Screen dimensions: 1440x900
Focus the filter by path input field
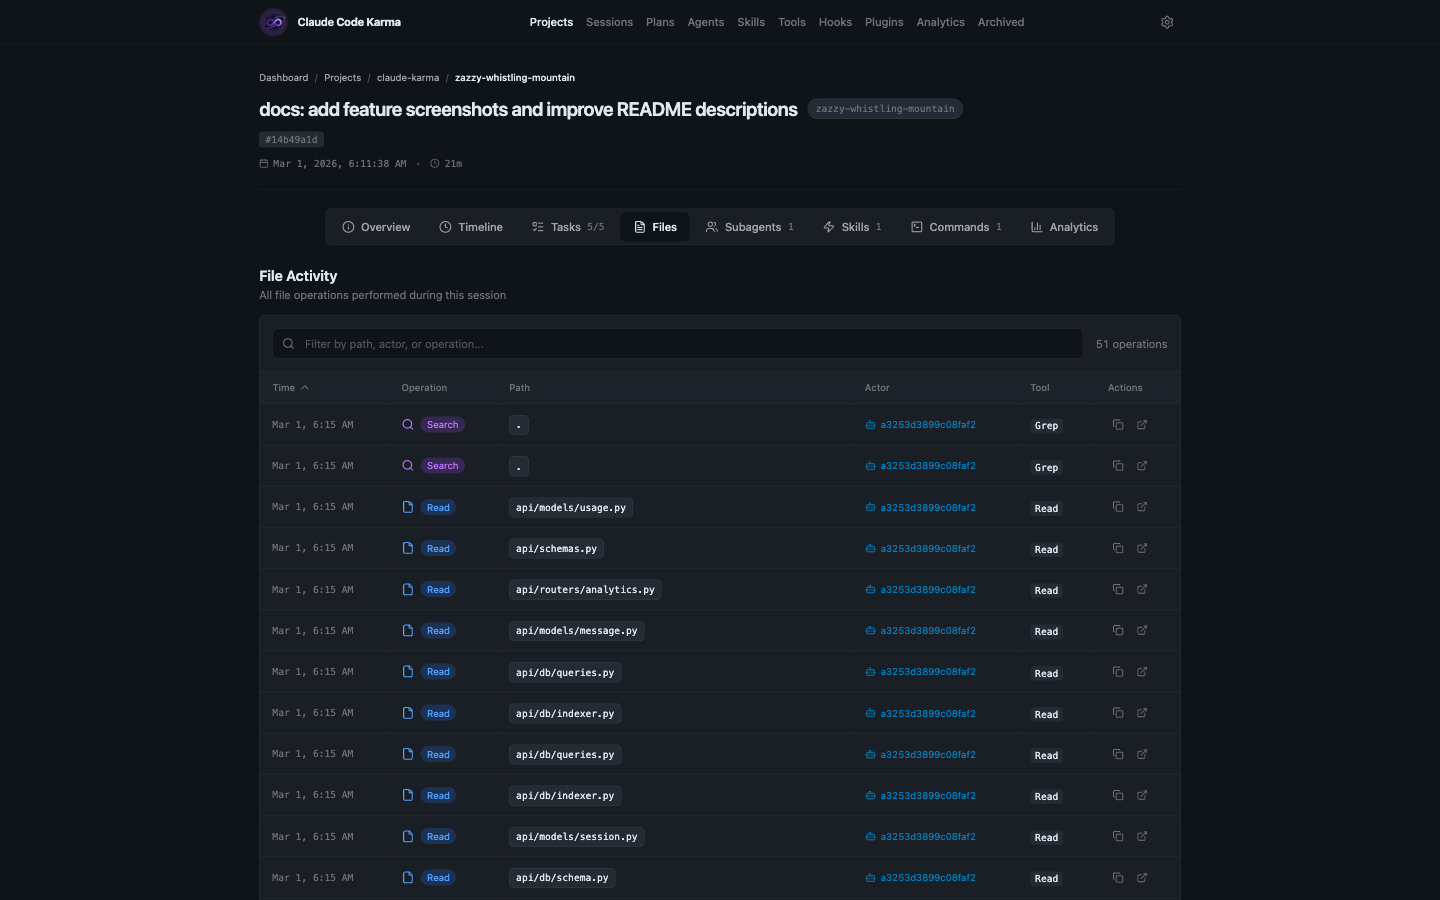point(677,344)
